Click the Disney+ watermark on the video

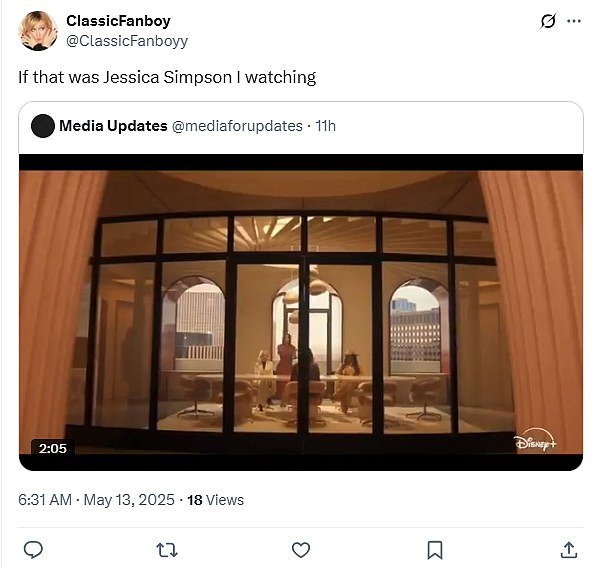click(x=535, y=441)
